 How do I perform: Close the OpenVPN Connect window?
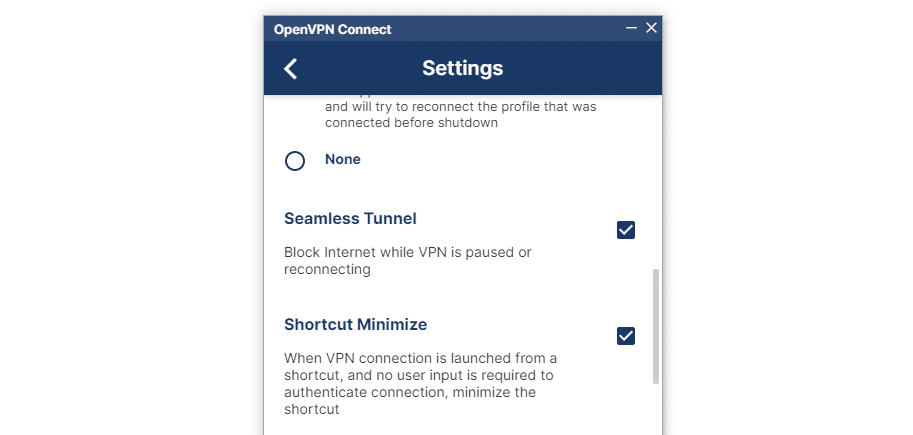point(651,28)
